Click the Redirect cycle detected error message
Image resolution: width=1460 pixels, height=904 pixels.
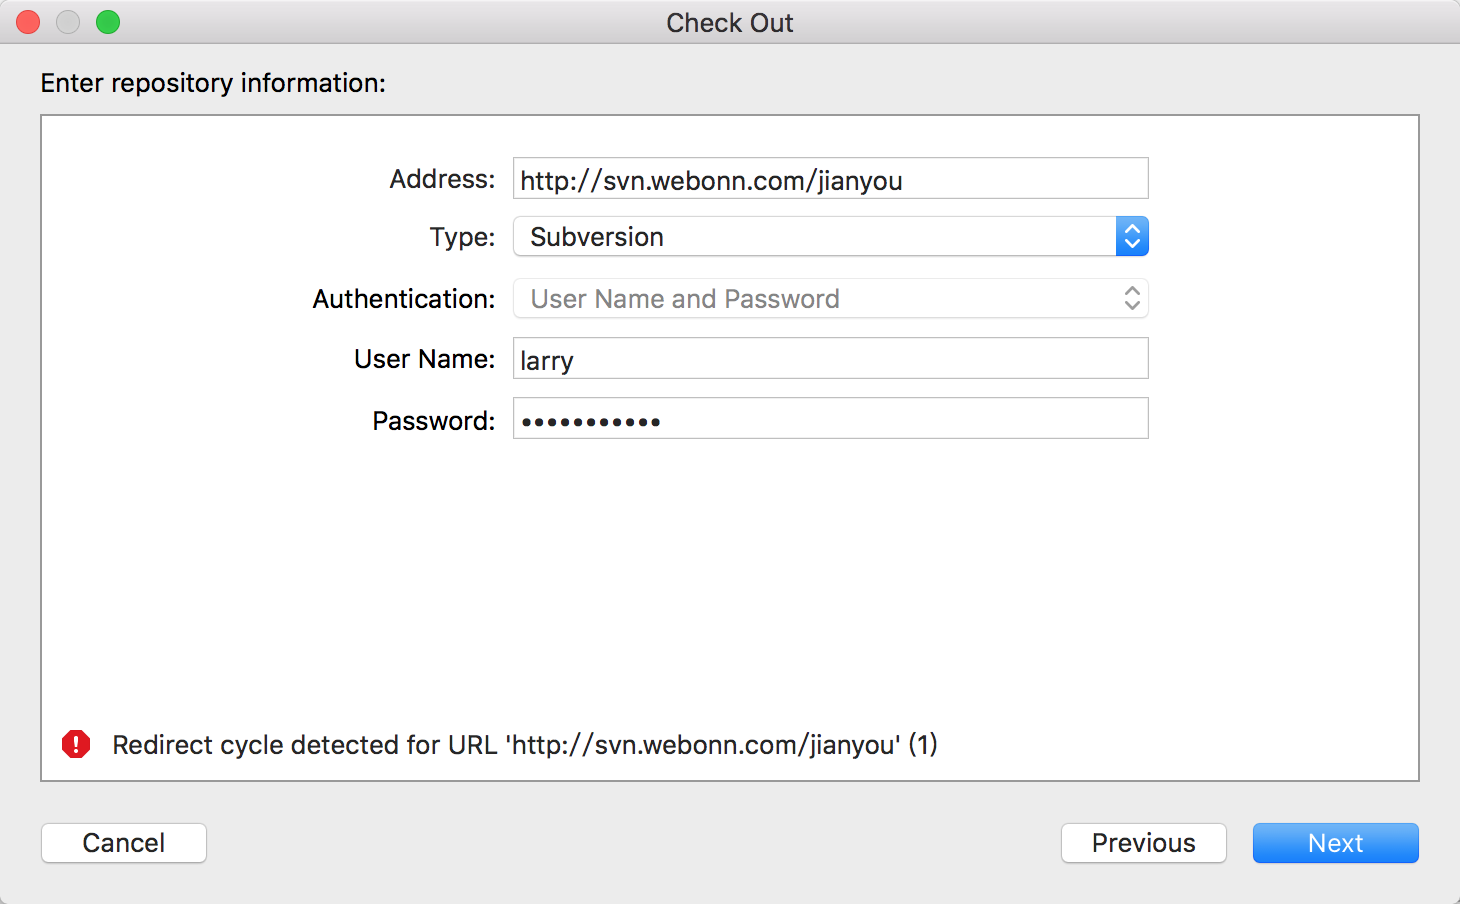pos(524,745)
